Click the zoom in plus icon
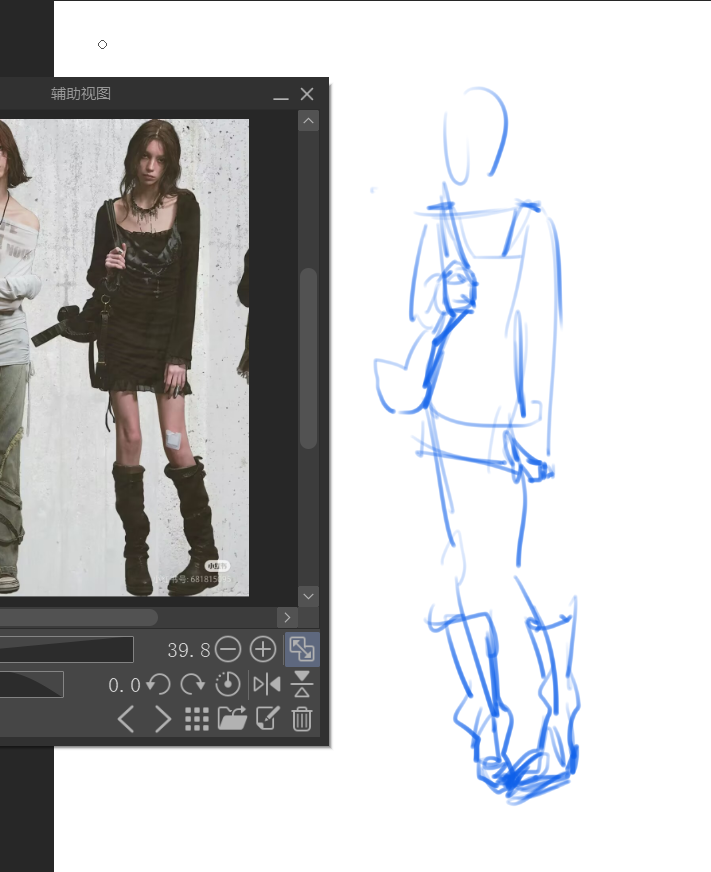The height and width of the screenshot is (872, 711). (262, 650)
